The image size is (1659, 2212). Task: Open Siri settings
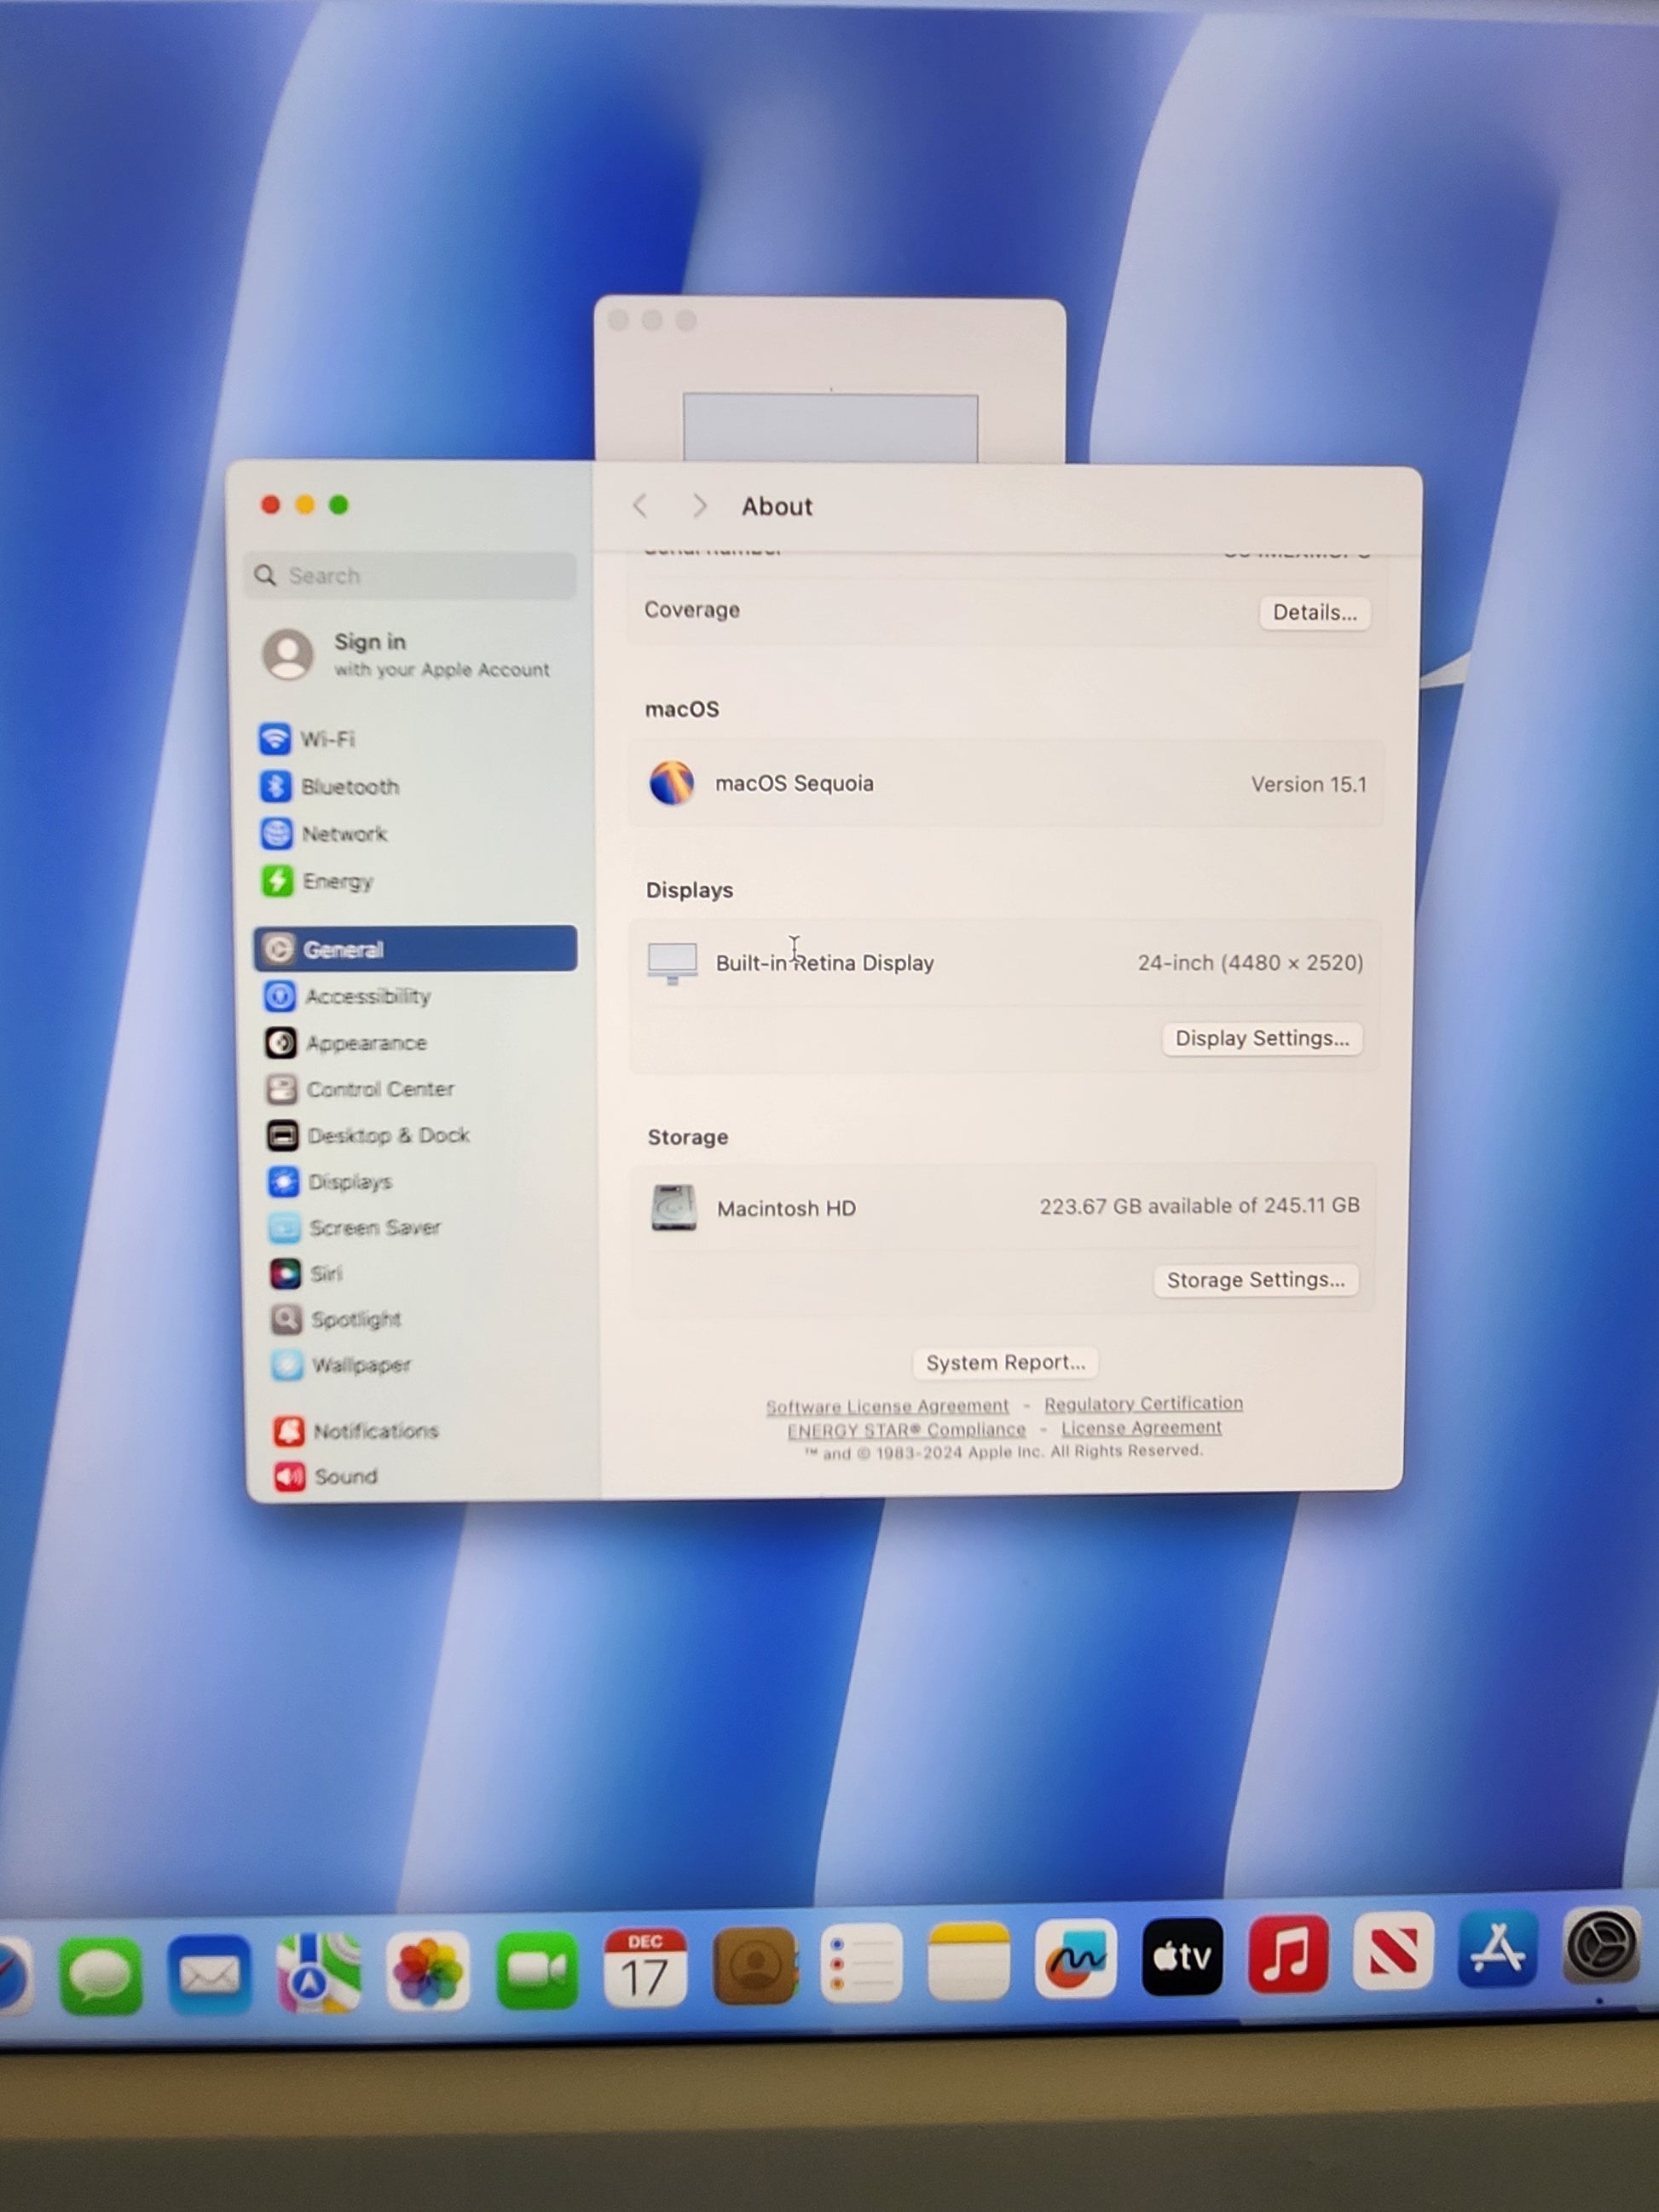pos(325,1273)
